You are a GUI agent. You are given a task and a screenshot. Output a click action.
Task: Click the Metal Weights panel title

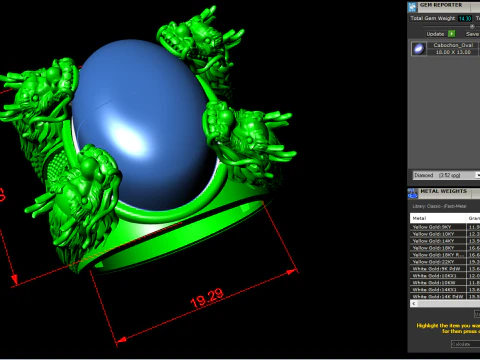tap(443, 191)
